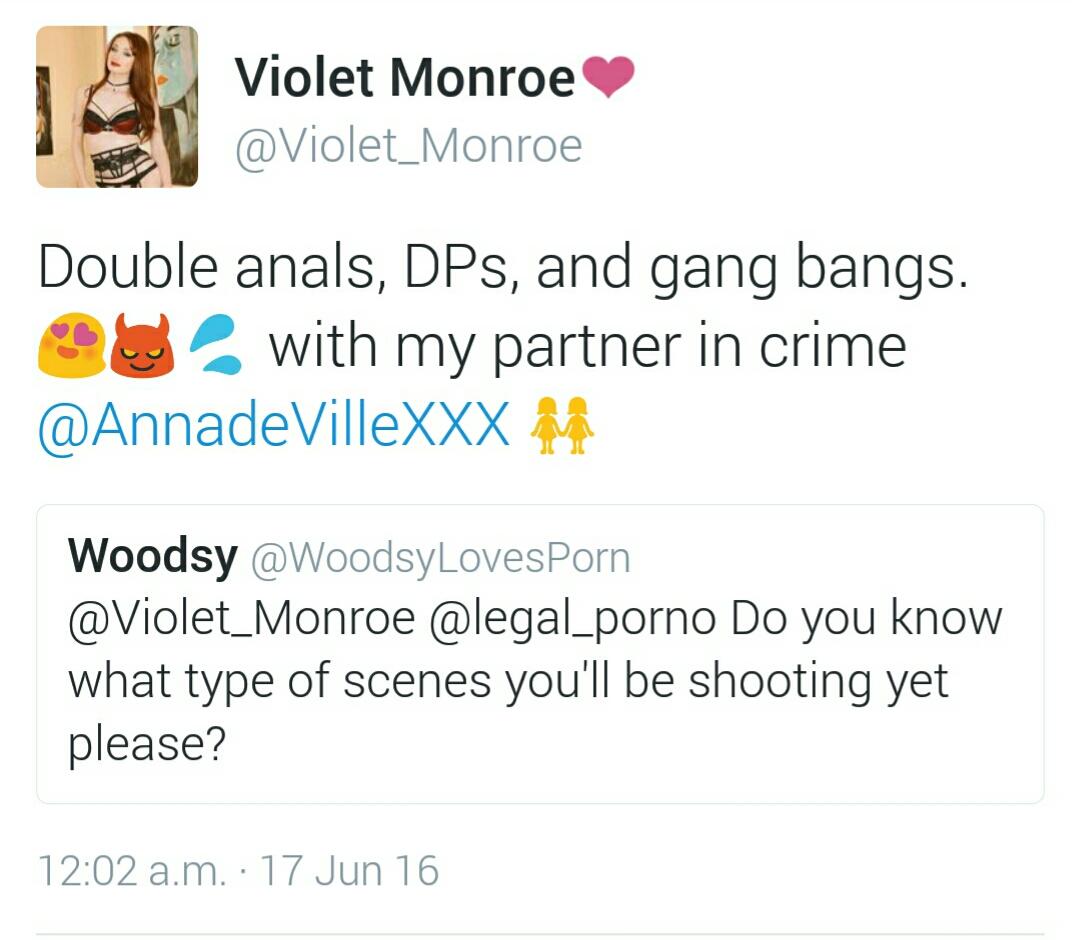This screenshot has height=940, width=1072.
Task: Open the @Violet_Monroe handle under display name
Action: click(x=408, y=146)
